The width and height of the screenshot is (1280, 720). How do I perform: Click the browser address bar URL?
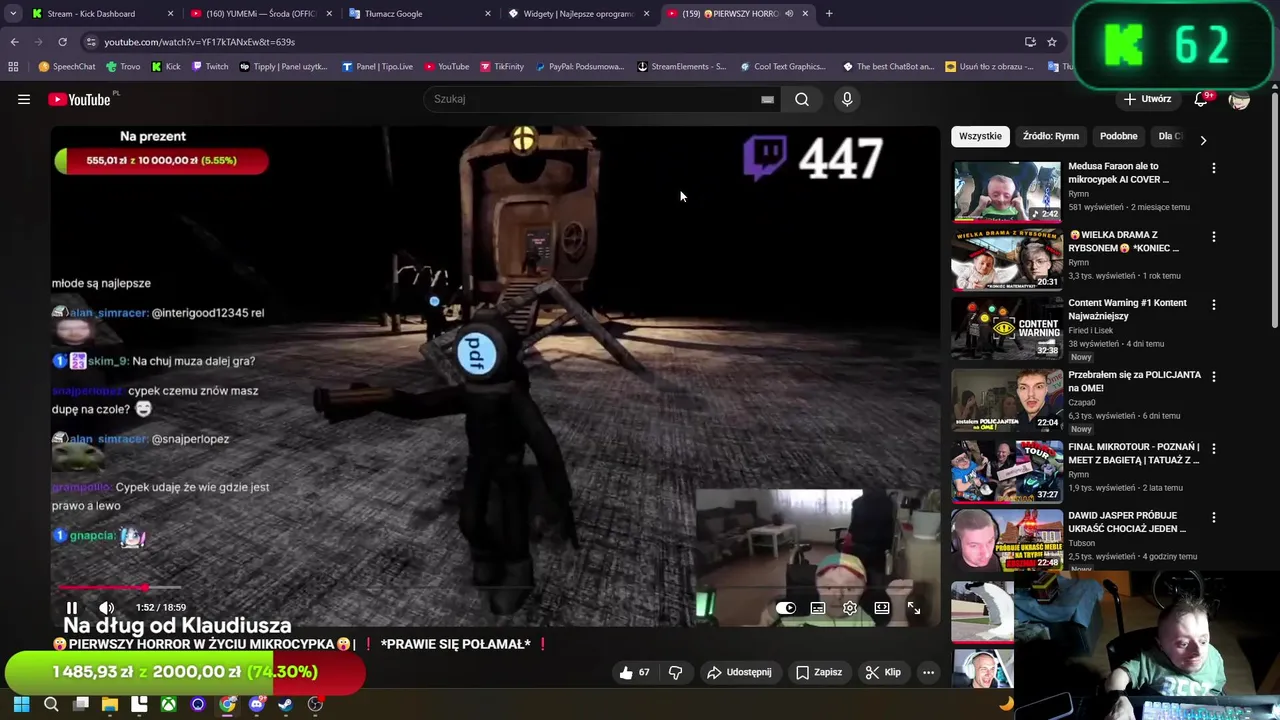(x=200, y=42)
